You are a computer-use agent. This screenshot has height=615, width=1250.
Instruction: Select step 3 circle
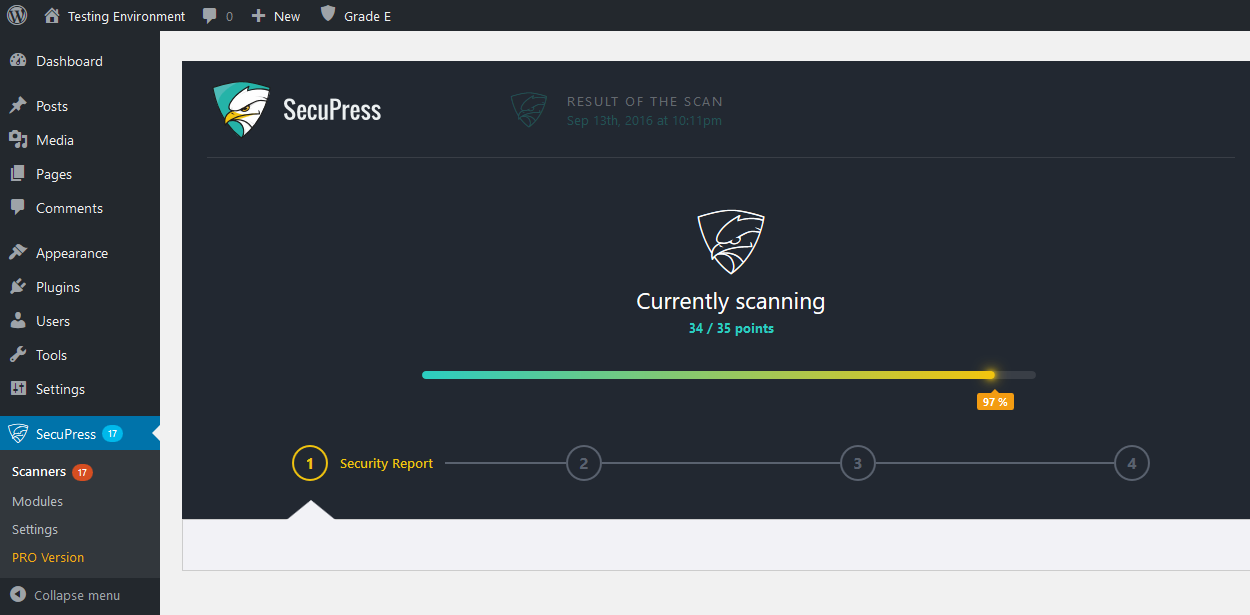(x=858, y=463)
